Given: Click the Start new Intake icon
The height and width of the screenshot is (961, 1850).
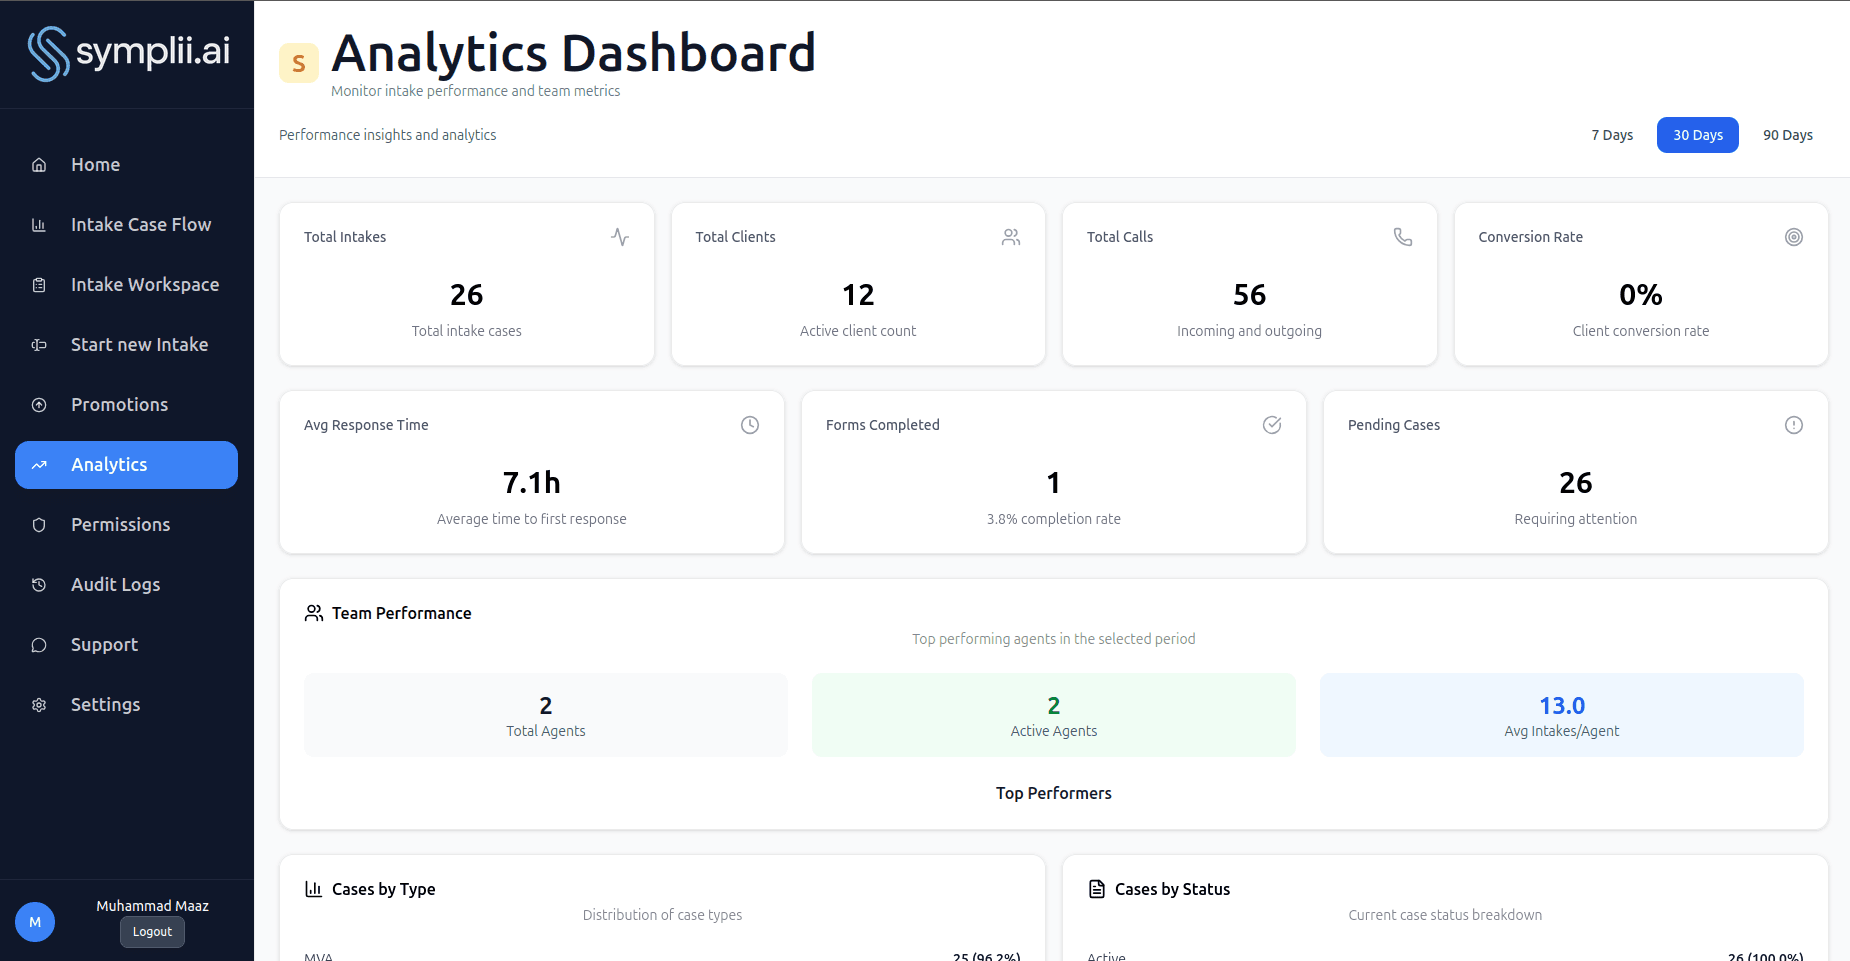Looking at the screenshot, I should [x=38, y=344].
